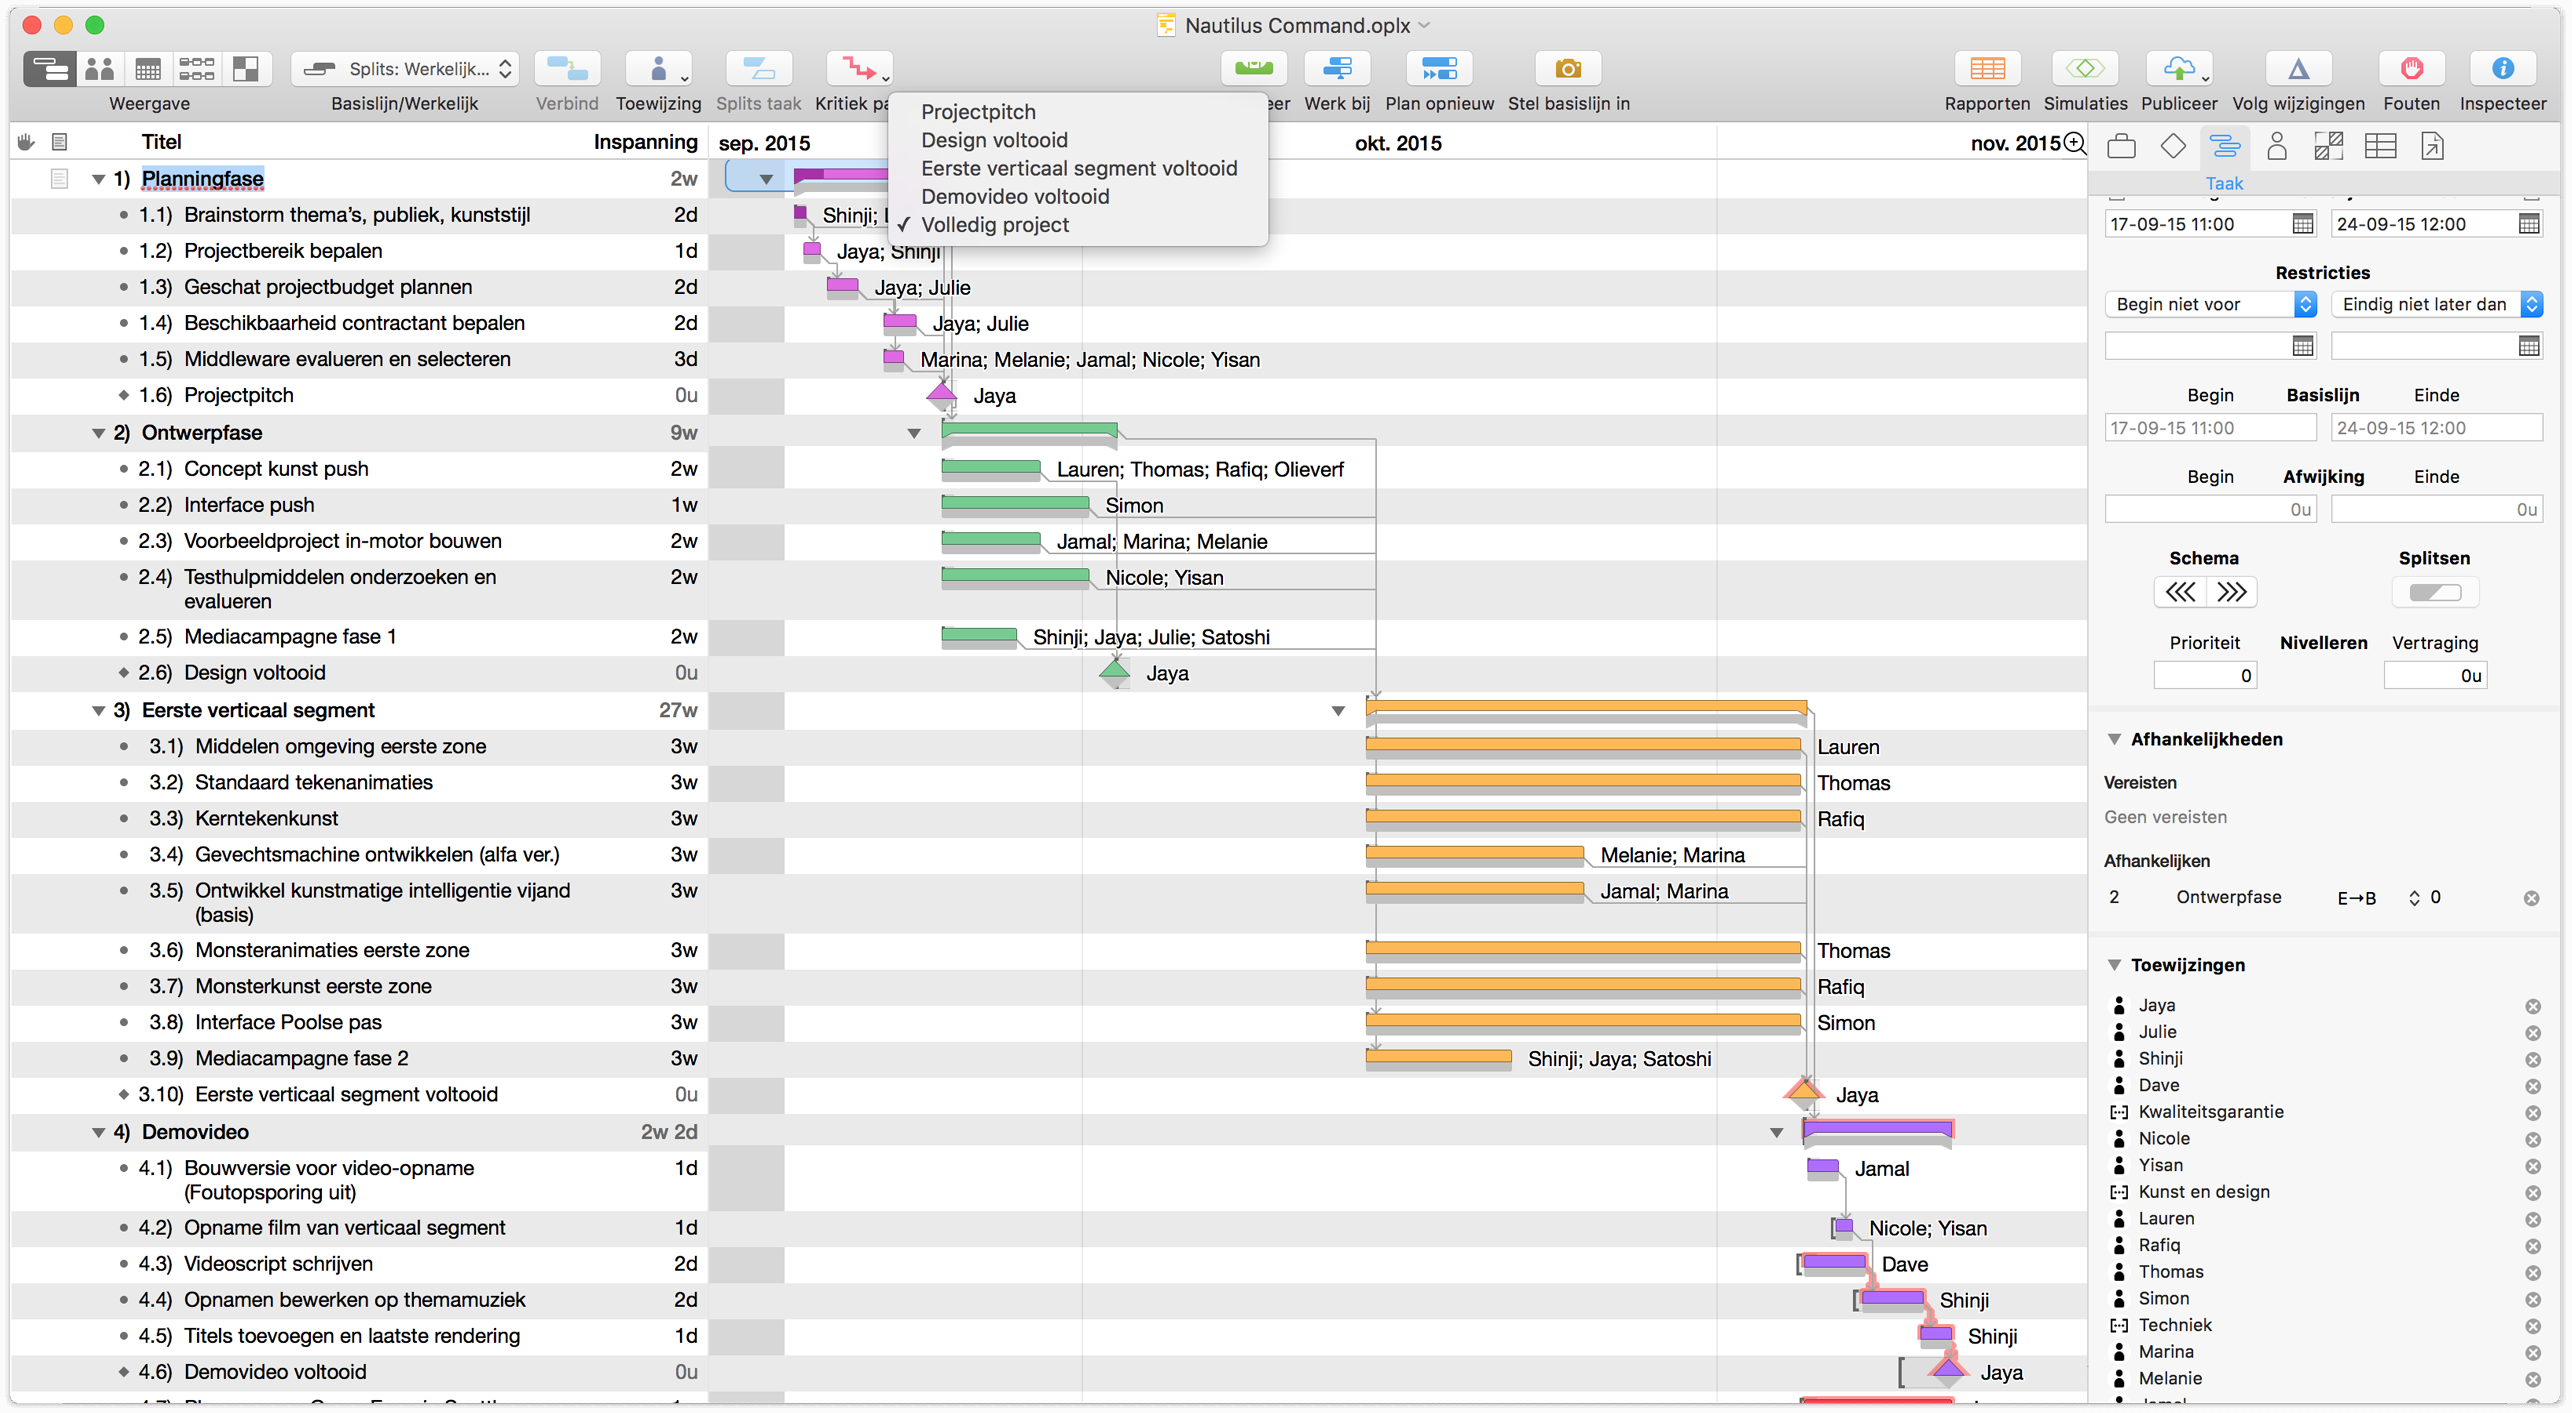Select the Simulaties toolbar icon
The image size is (2572, 1413).
tap(2086, 68)
